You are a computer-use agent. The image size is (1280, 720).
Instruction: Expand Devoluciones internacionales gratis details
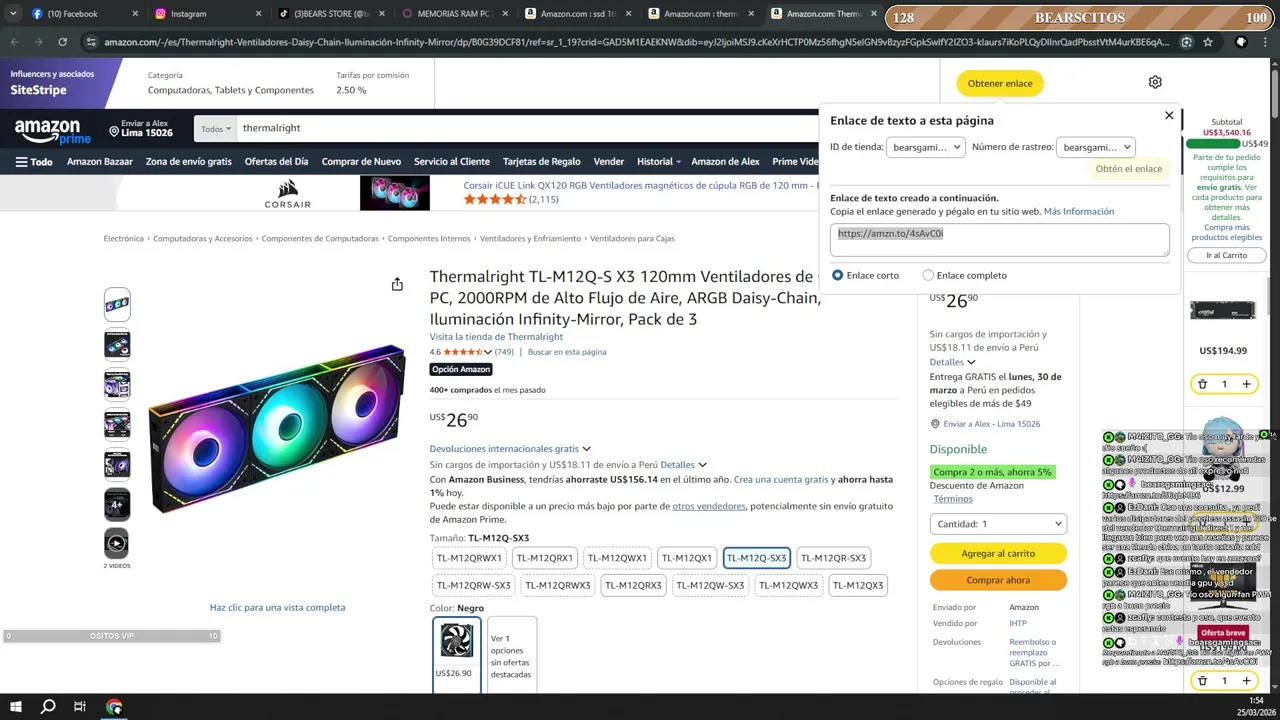coord(510,449)
